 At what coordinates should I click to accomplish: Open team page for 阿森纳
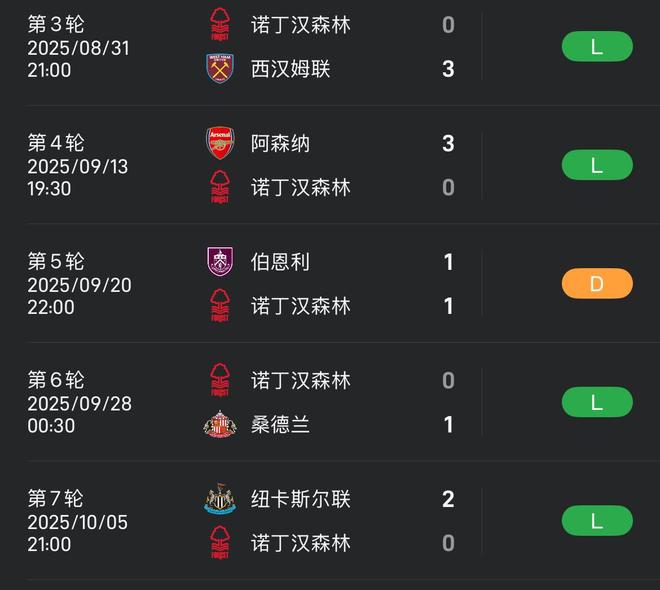280,143
